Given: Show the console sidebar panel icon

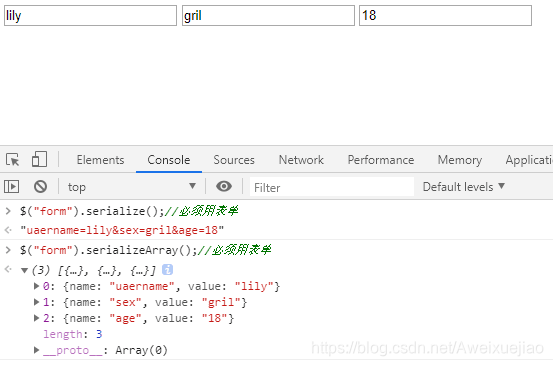Looking at the screenshot, I should point(11,186).
